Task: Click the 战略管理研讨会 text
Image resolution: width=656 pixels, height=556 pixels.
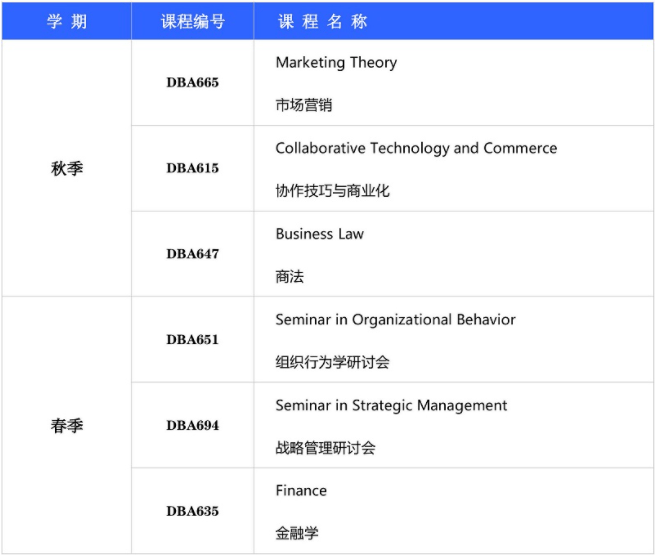Action: coord(325,448)
